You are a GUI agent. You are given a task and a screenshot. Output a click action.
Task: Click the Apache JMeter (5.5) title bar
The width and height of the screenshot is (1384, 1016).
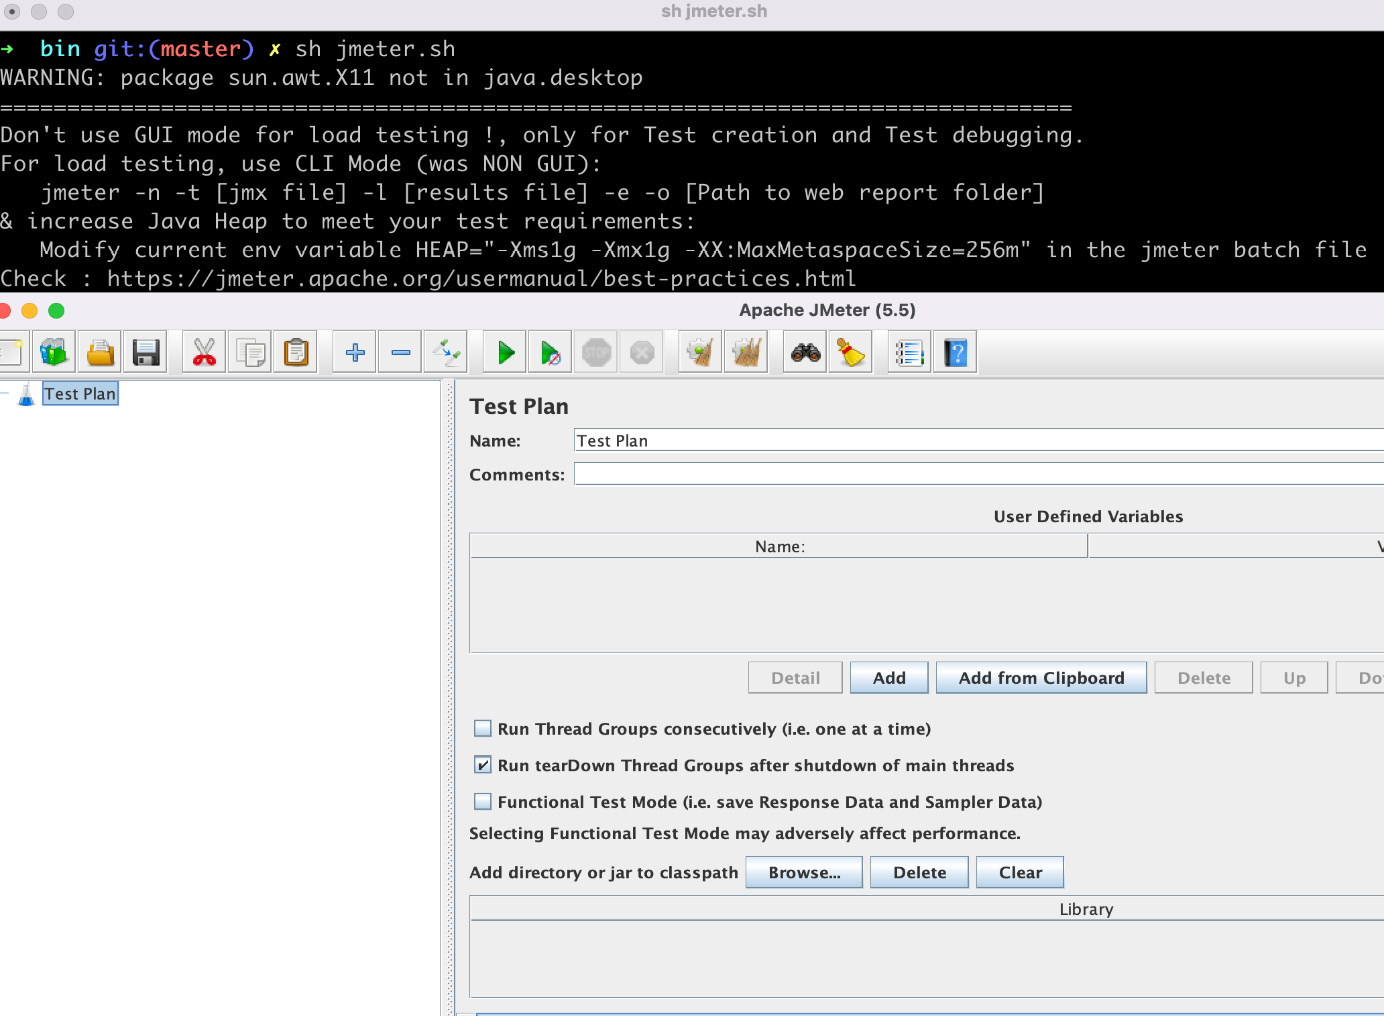pyautogui.click(x=827, y=310)
